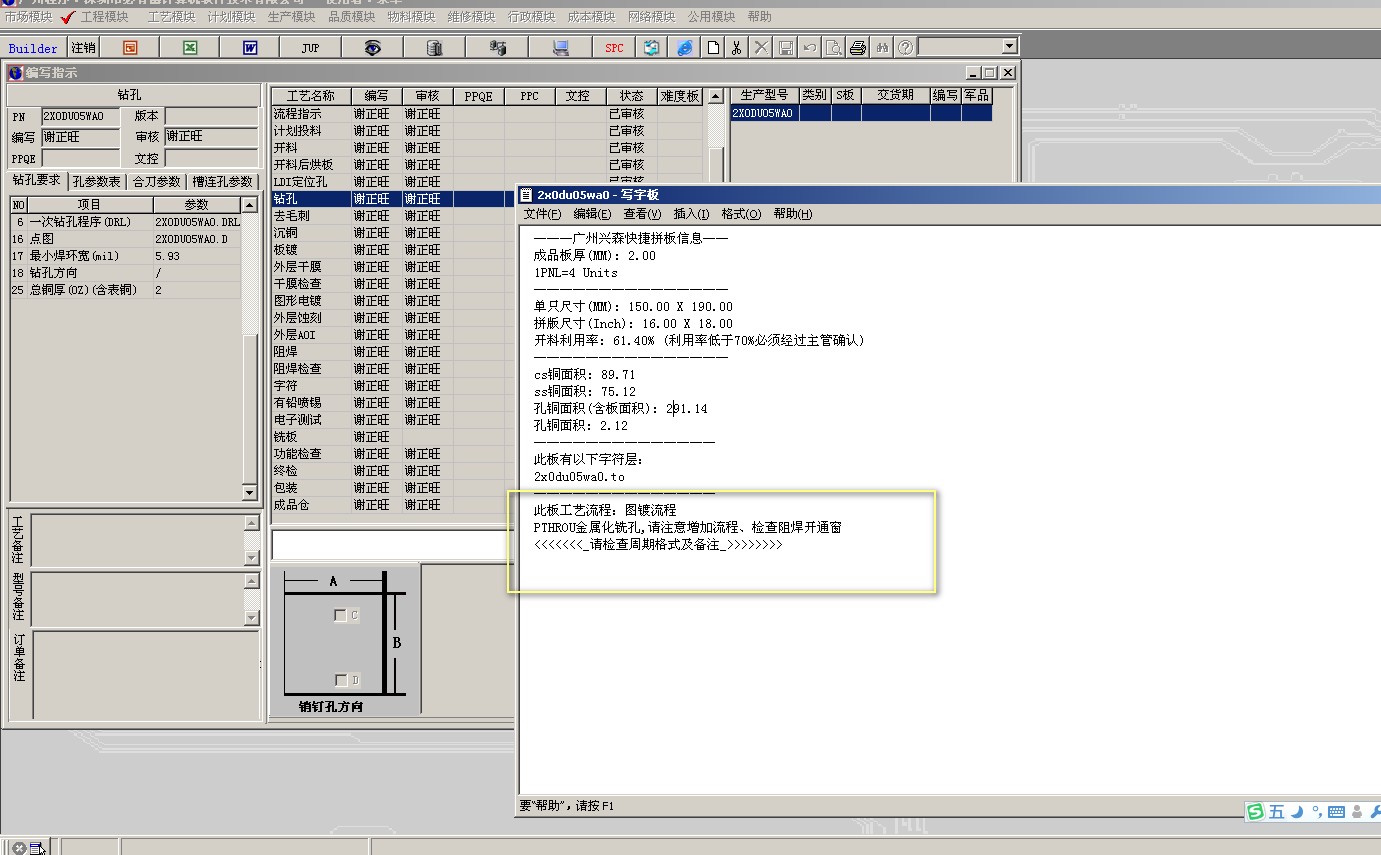Switch to the 合刀参数 tab
Screen dimensions: 1381x855
tap(157, 182)
